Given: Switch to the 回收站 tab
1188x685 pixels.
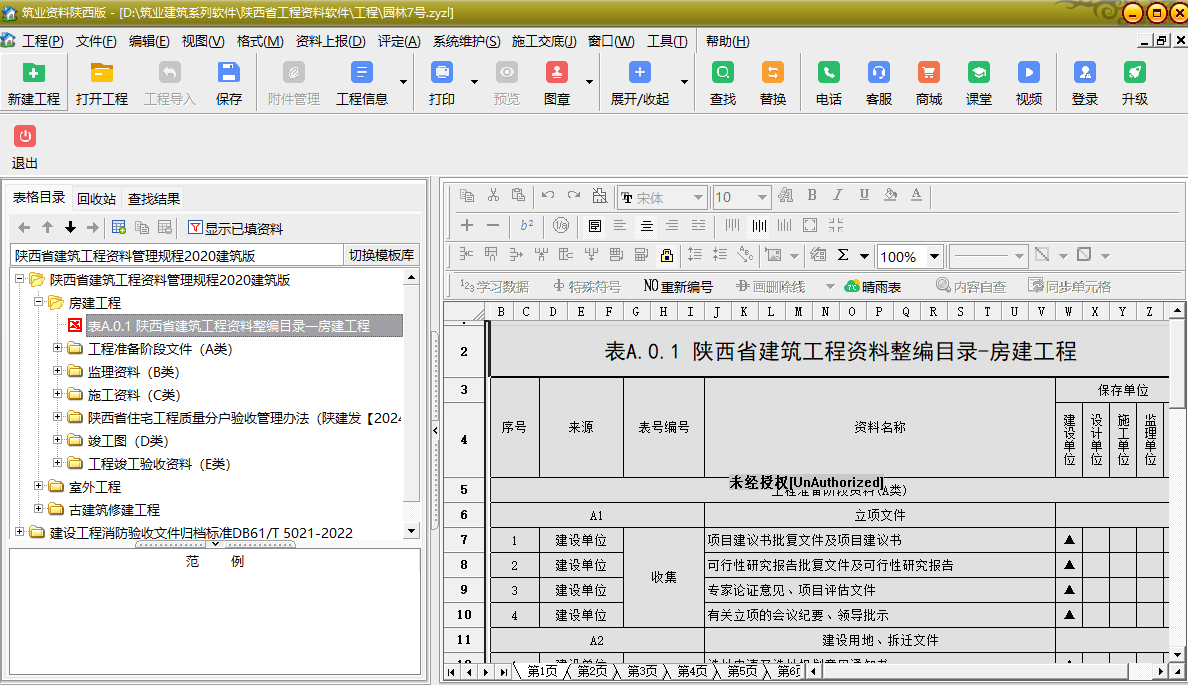Looking at the screenshot, I should click(97, 199).
